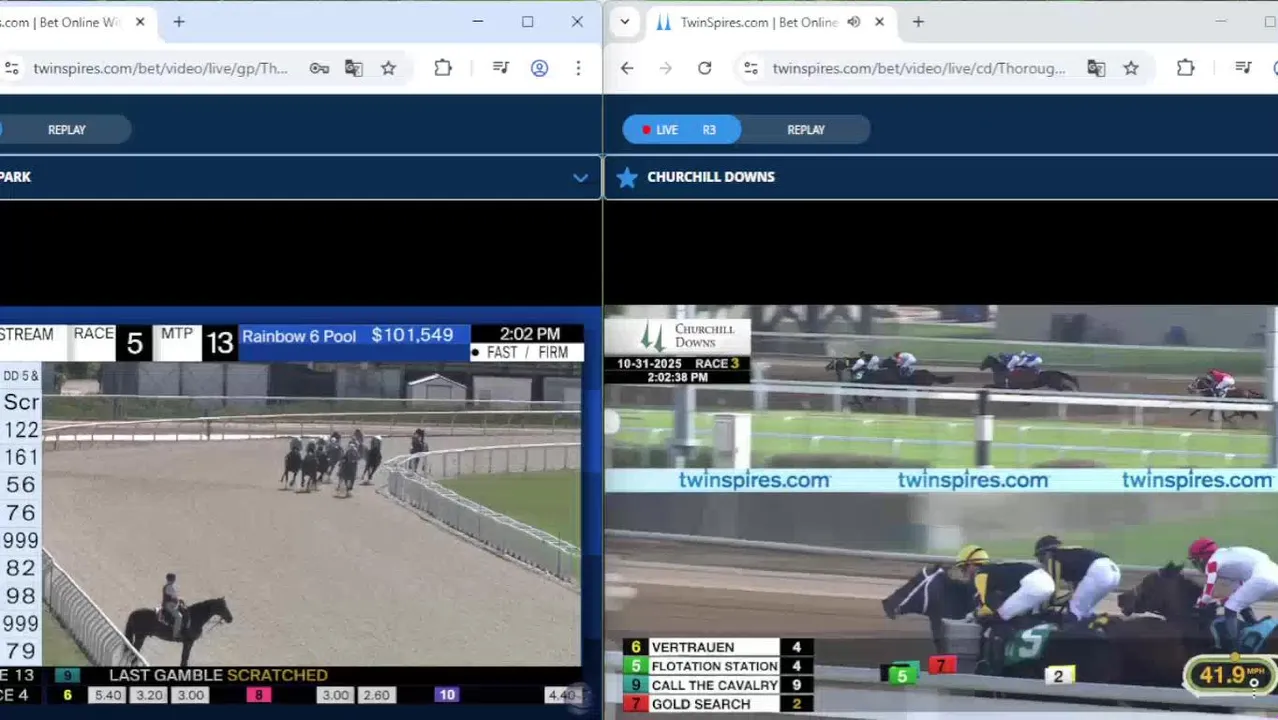Select the TwinSpires.com tab in right window
Viewport: 1278px width, 720px height.
point(770,22)
